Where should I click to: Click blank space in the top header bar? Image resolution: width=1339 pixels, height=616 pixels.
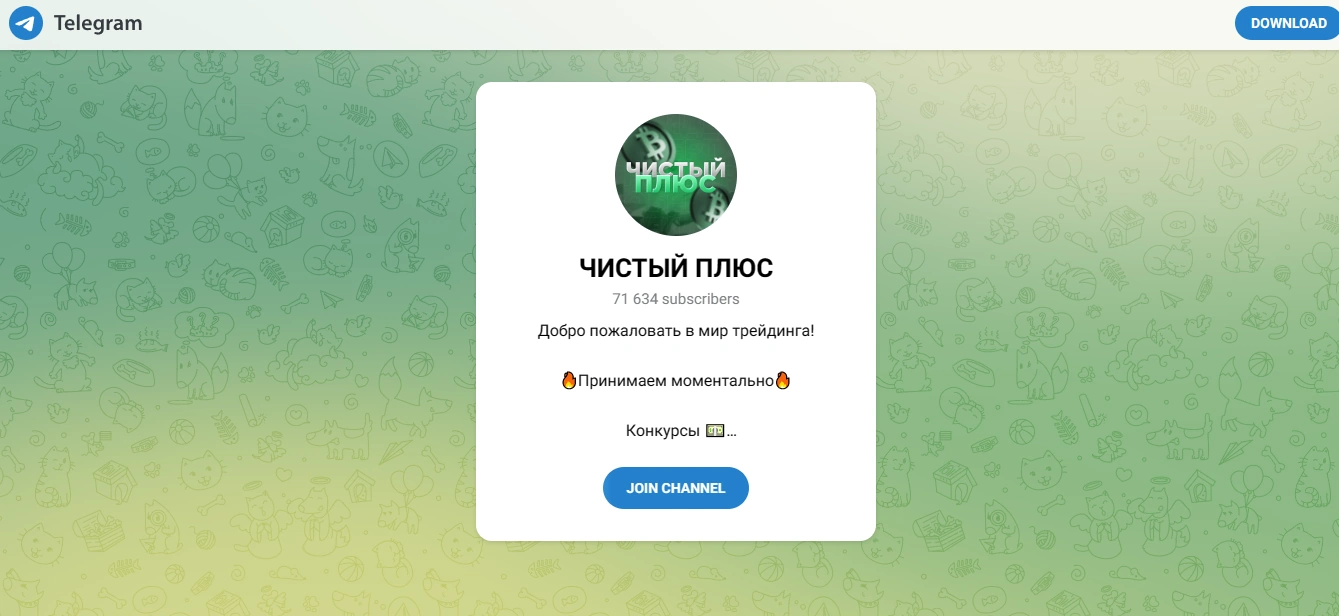click(x=680, y=24)
